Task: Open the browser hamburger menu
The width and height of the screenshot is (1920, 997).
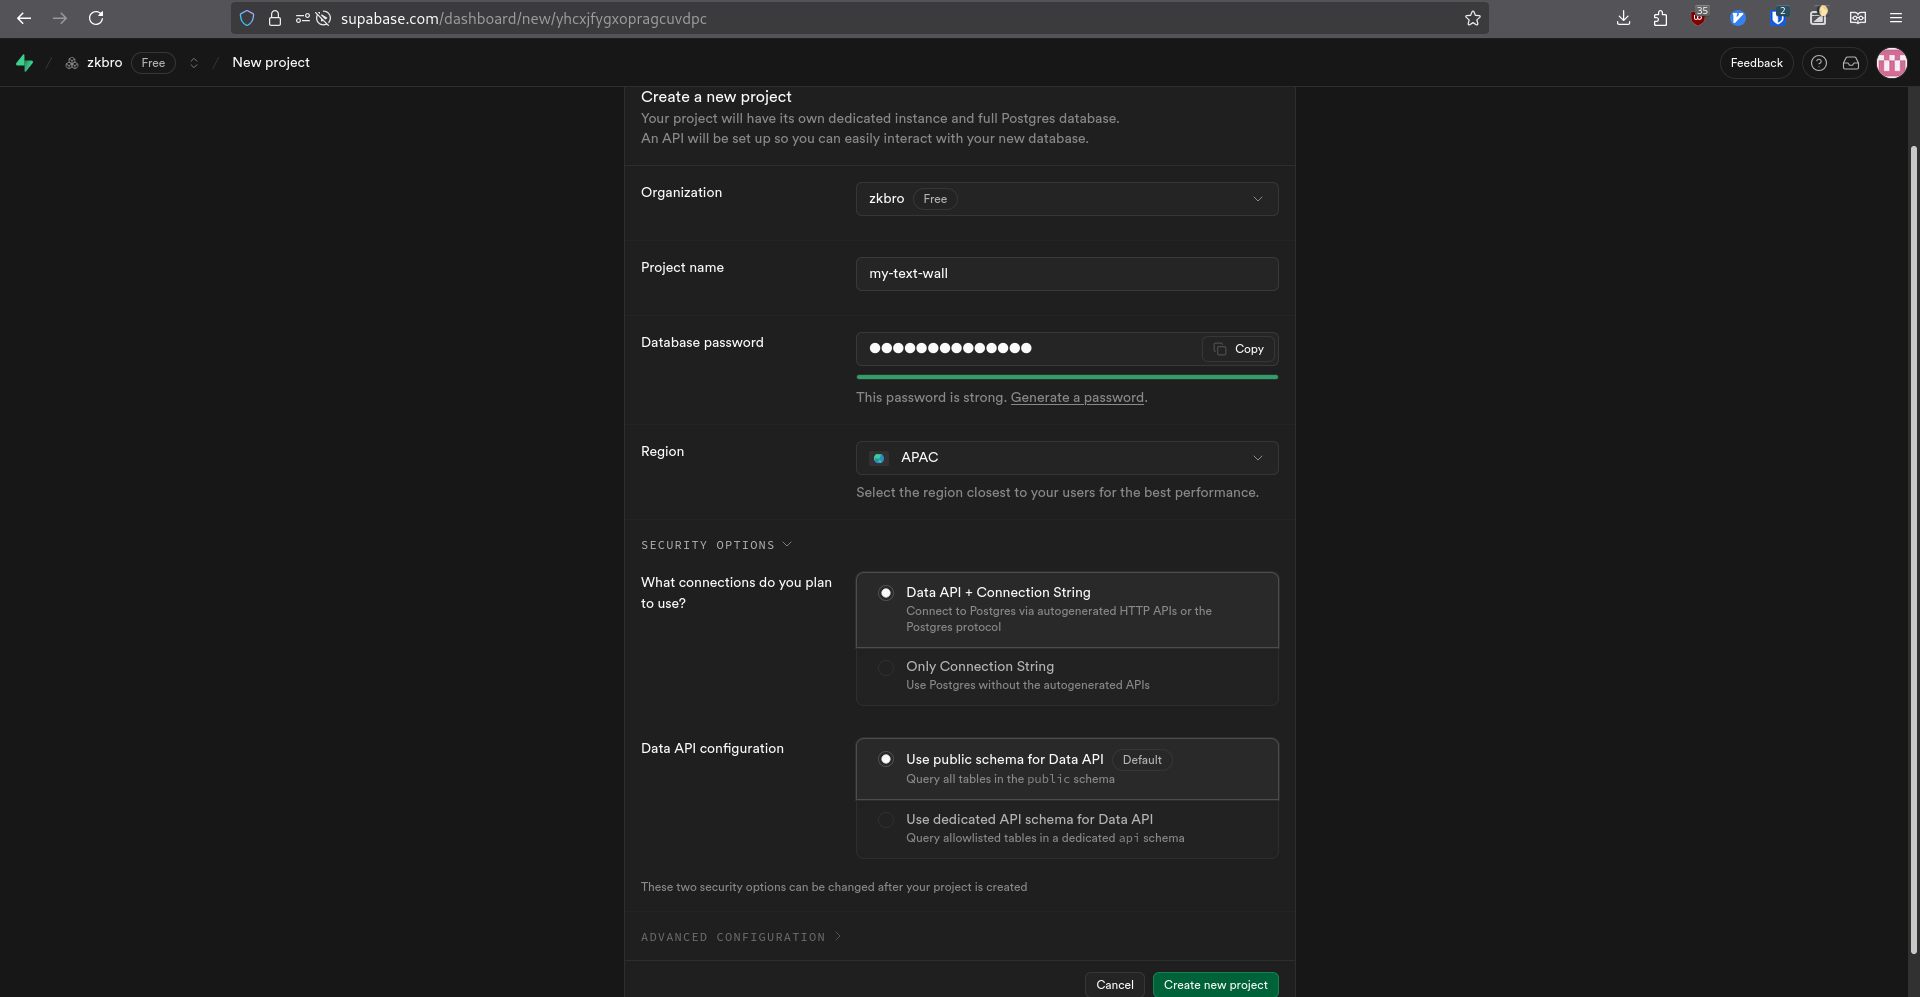Action: tap(1895, 18)
